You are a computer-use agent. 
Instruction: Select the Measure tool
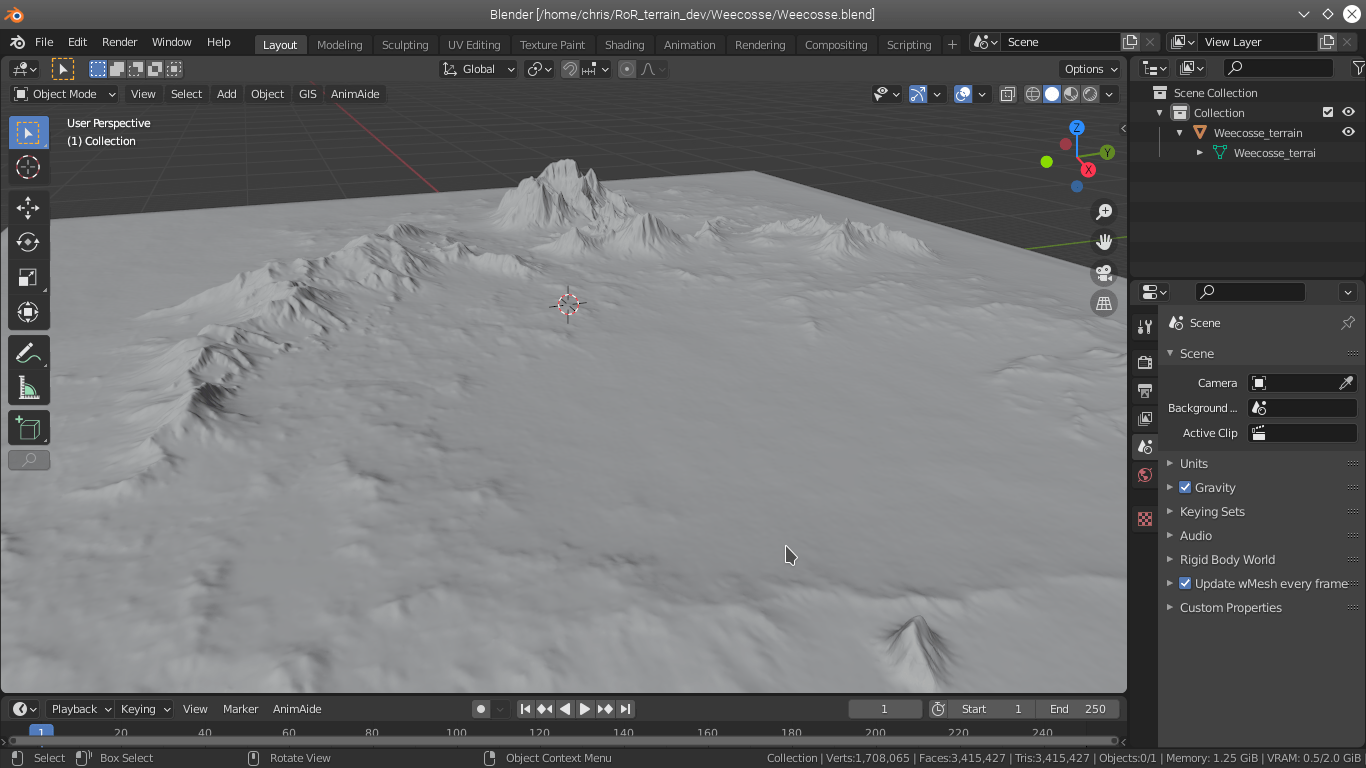pos(28,387)
